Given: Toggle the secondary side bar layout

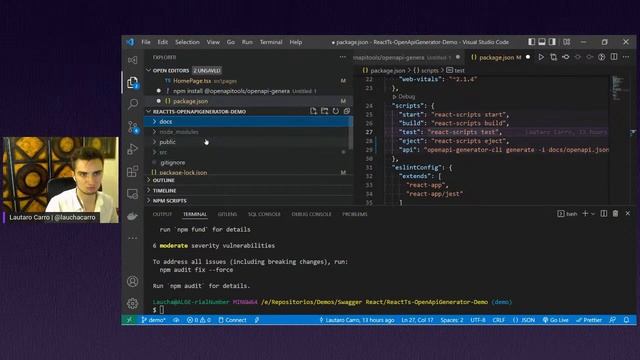Looking at the screenshot, I should [552, 42].
